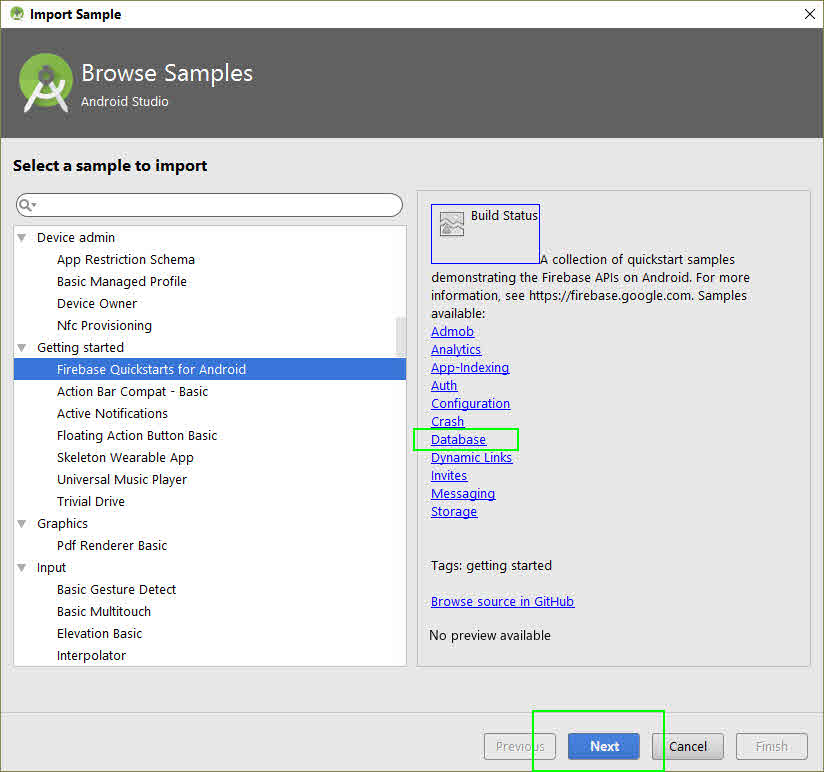This screenshot has height=772, width=824.
Task: Click the disabled Previous button
Action: pos(520,746)
